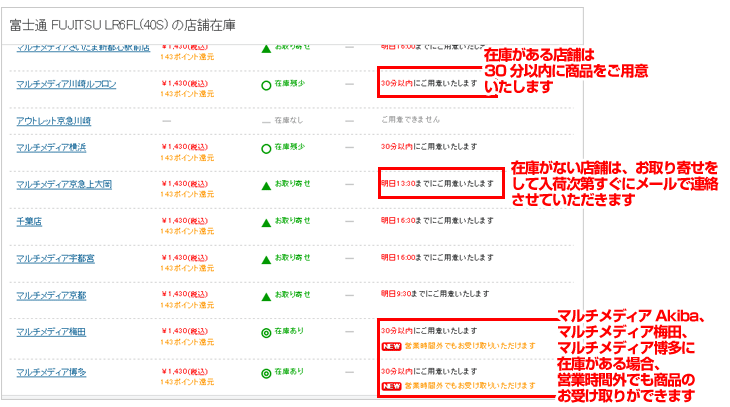The image size is (730, 407).
Task: Click the out-of-stock dash icon for アウトレット京急川崎
Action: click(x=266, y=122)
